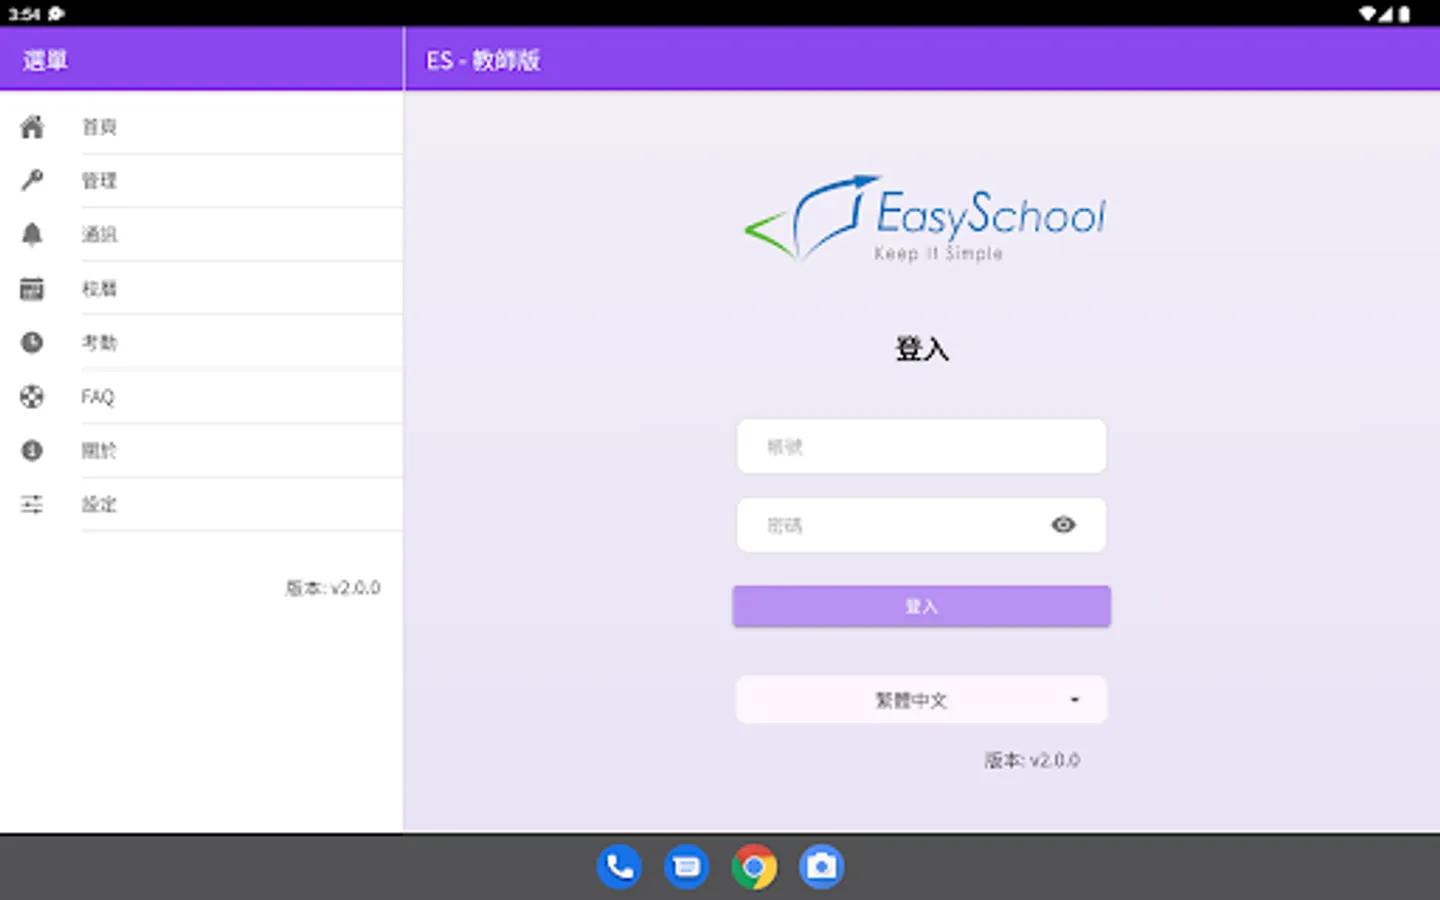Open the Phone app in the dock
1440x900 pixels.
[619, 867]
